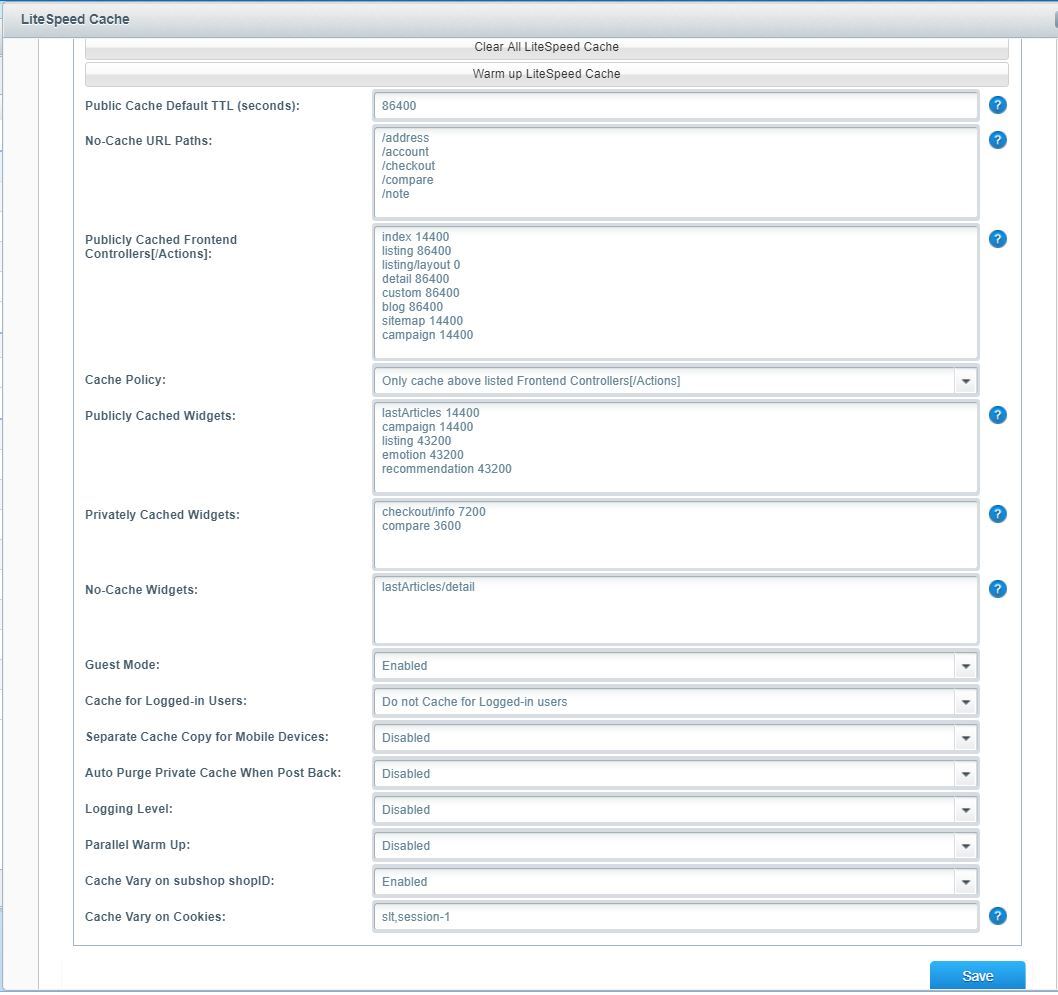Viewport: 1058px width, 995px height.
Task: Focus the Public Cache Default TTL field
Action: (x=675, y=106)
